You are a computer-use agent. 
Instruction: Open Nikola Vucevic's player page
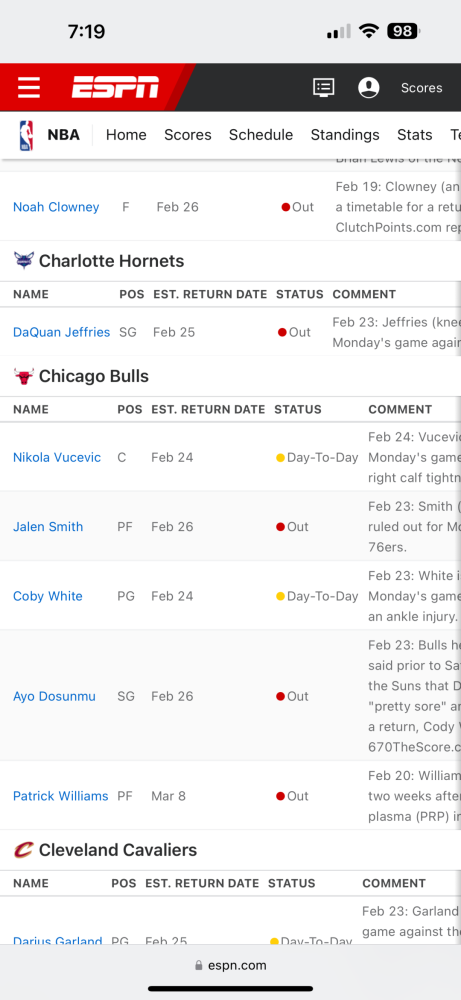click(x=57, y=457)
